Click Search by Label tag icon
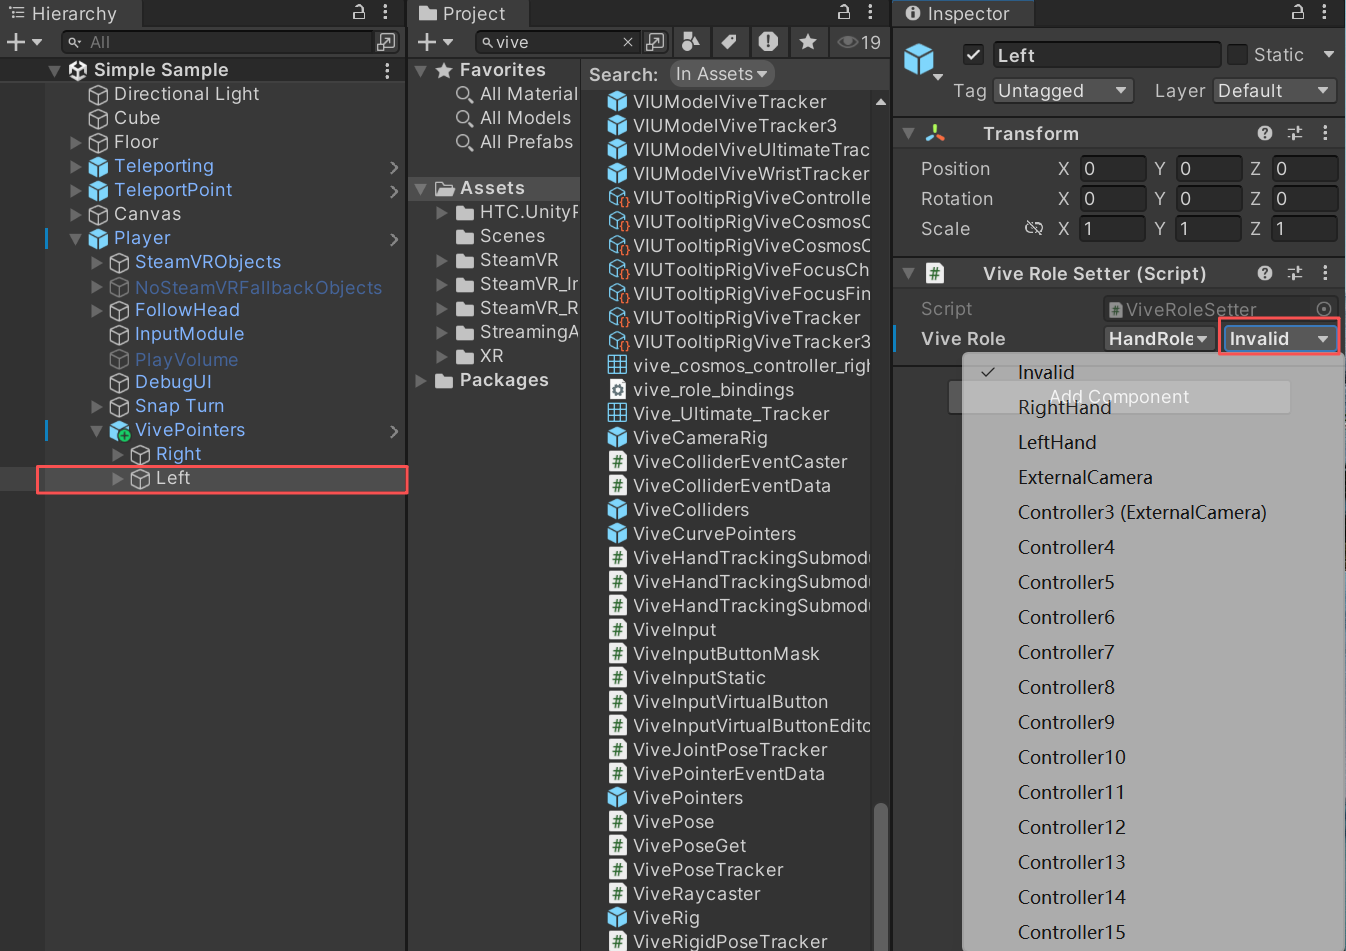This screenshot has width=1346, height=951. [x=729, y=42]
